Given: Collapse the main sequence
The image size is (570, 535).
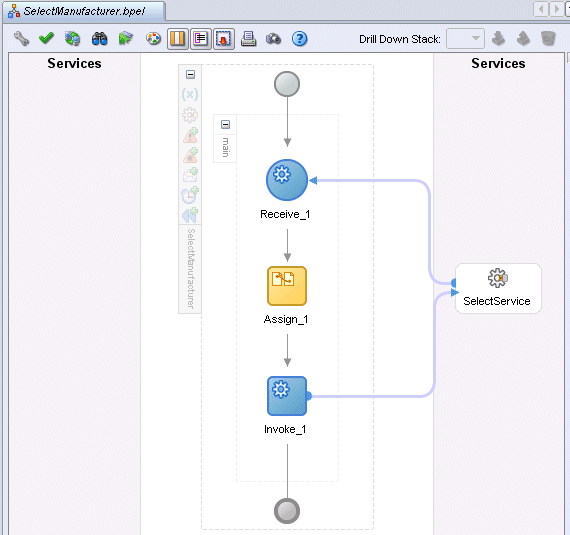Looking at the screenshot, I should [x=225, y=125].
